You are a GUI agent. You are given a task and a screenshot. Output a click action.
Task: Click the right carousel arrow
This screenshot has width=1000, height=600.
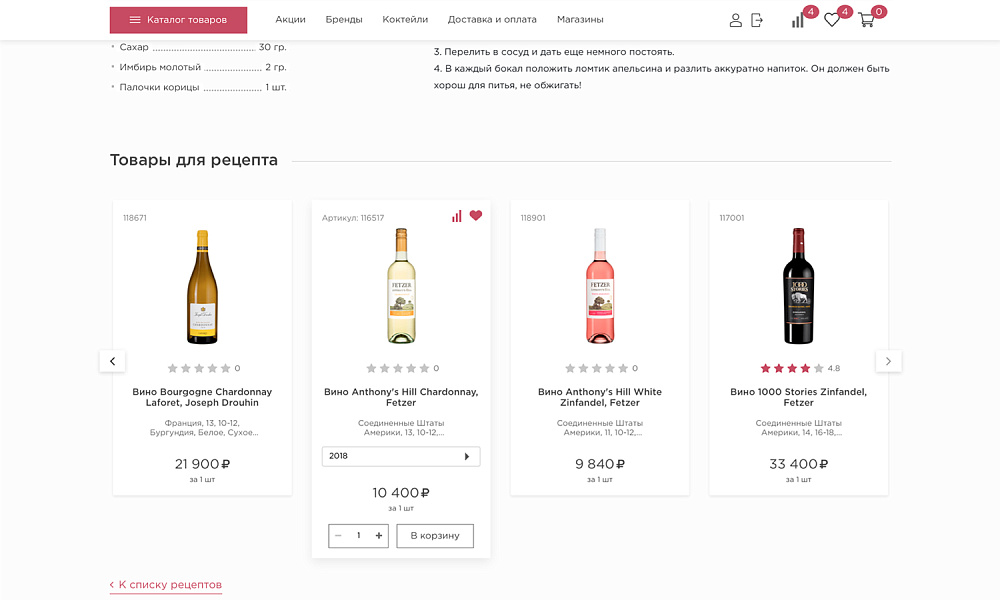(888, 360)
